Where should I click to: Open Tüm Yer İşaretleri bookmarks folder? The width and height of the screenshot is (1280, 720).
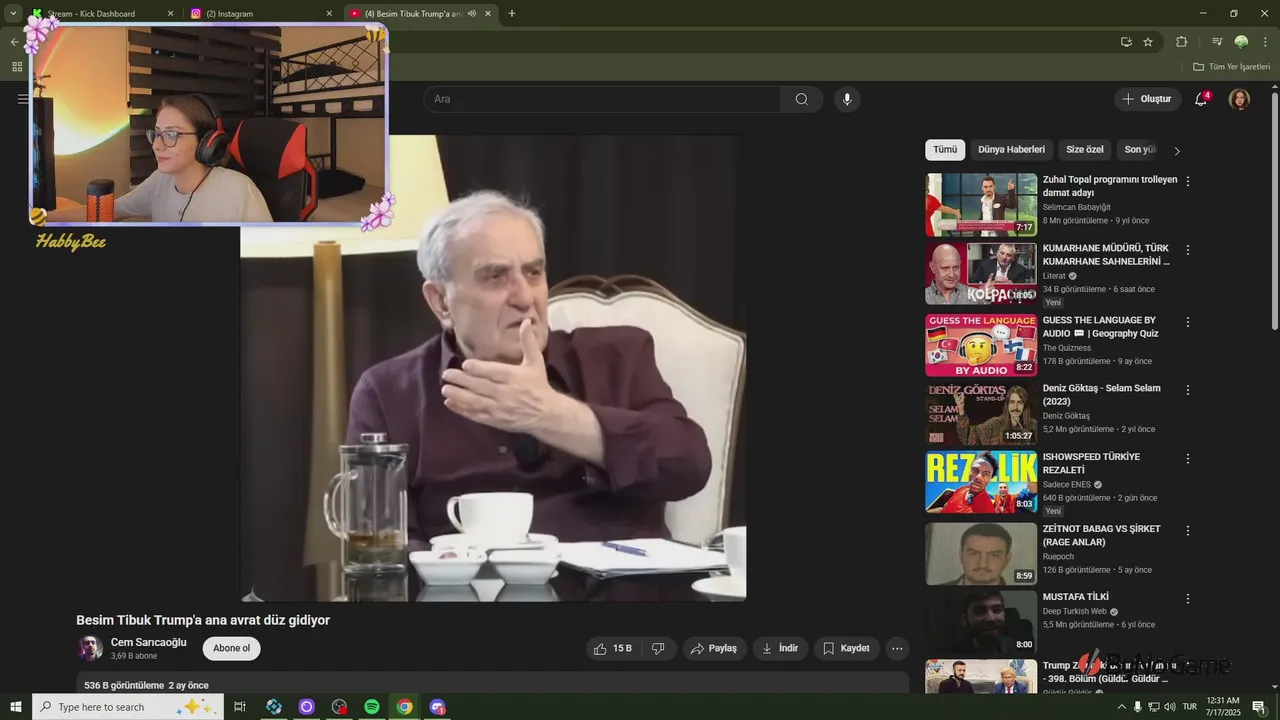point(1231,67)
